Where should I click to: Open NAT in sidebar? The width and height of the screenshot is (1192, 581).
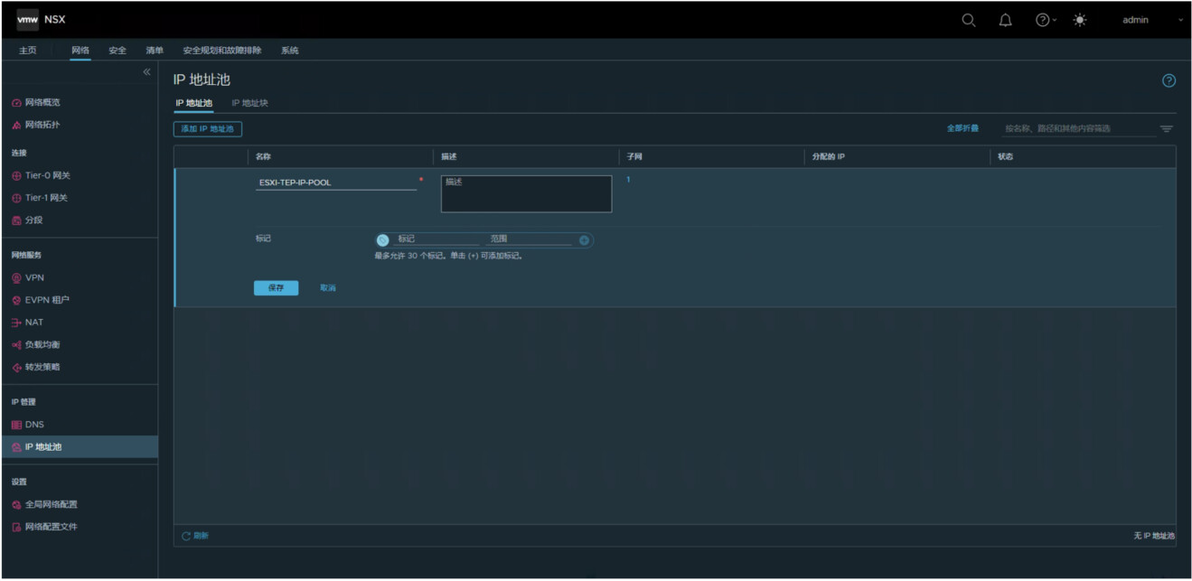pyautogui.click(x=28, y=322)
